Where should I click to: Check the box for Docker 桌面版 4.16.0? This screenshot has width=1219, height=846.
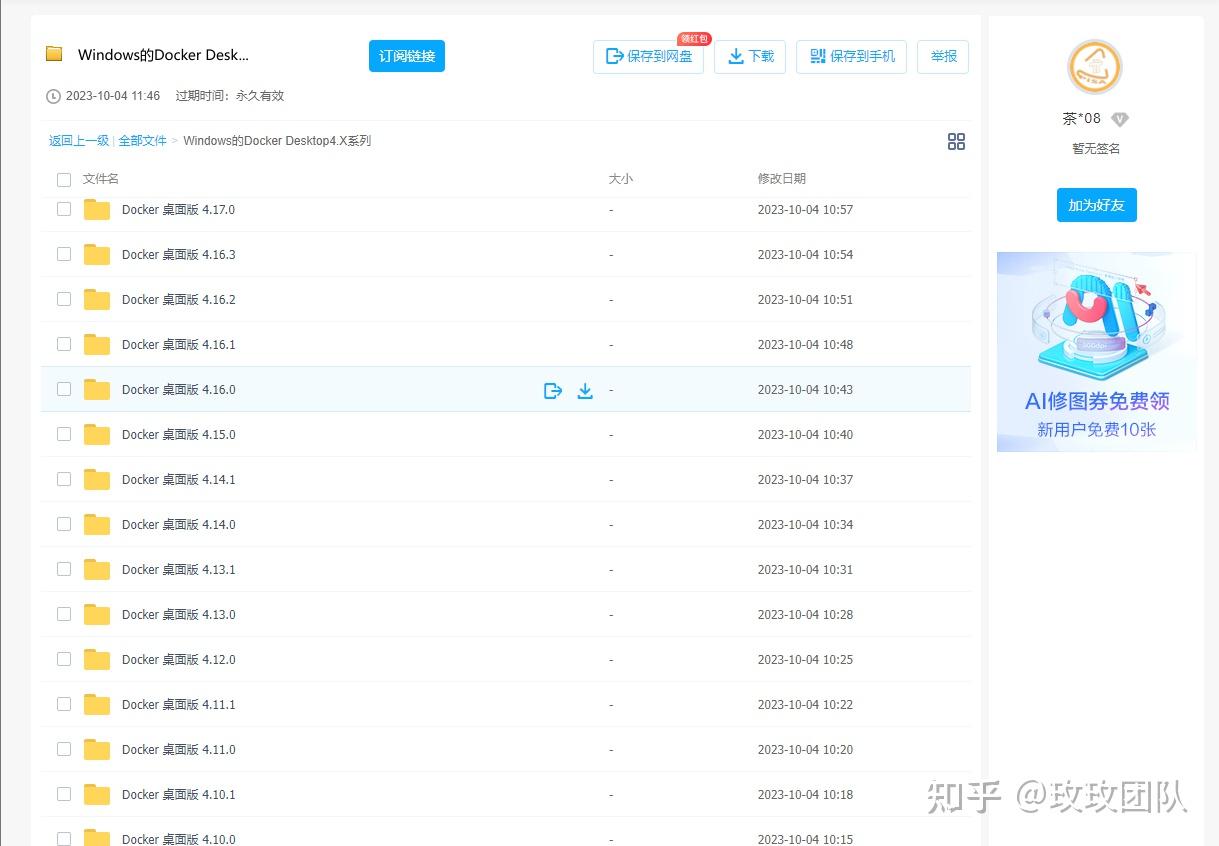click(64, 389)
